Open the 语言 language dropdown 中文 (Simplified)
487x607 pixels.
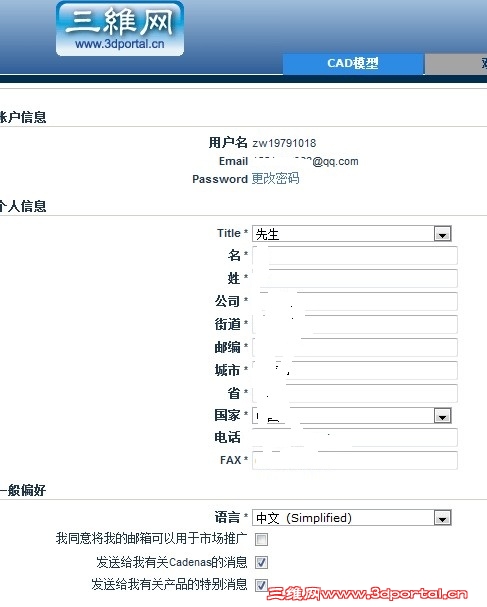click(x=352, y=518)
